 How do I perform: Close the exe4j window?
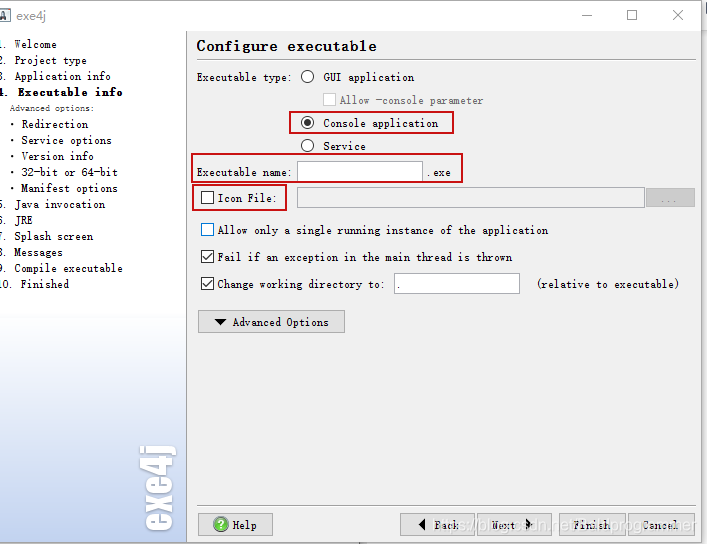[678, 15]
